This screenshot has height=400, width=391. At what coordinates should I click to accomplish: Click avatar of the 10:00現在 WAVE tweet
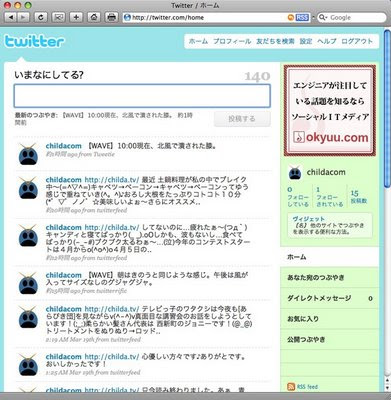point(28,154)
